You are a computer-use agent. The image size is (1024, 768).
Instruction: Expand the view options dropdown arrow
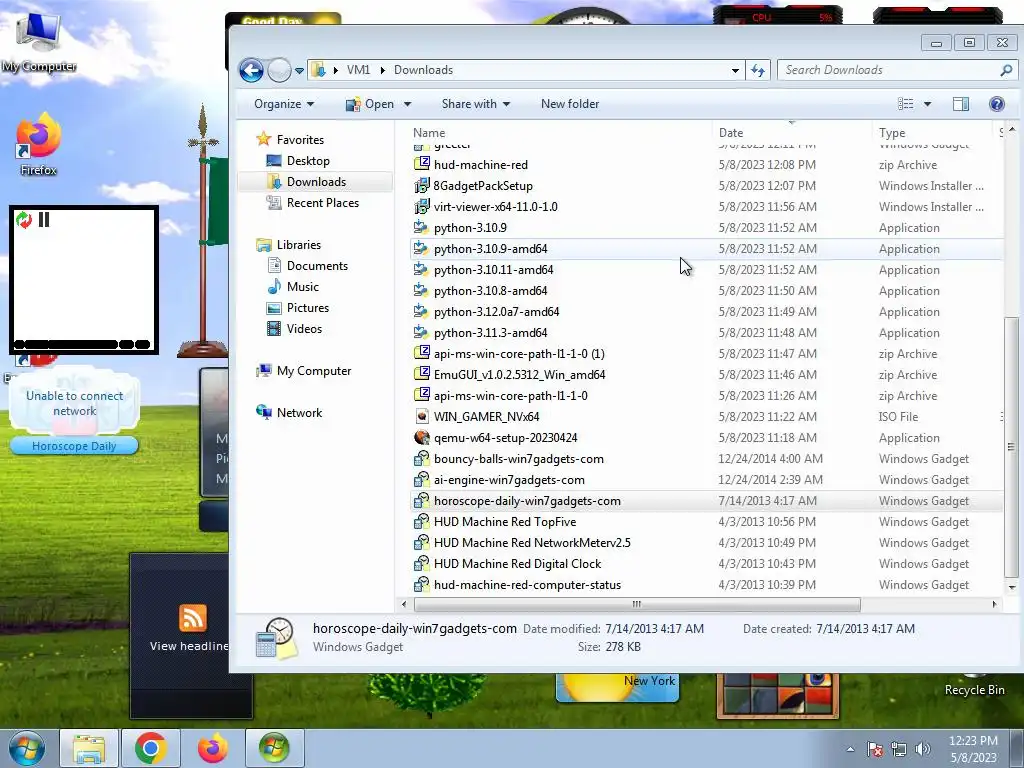pos(927,104)
